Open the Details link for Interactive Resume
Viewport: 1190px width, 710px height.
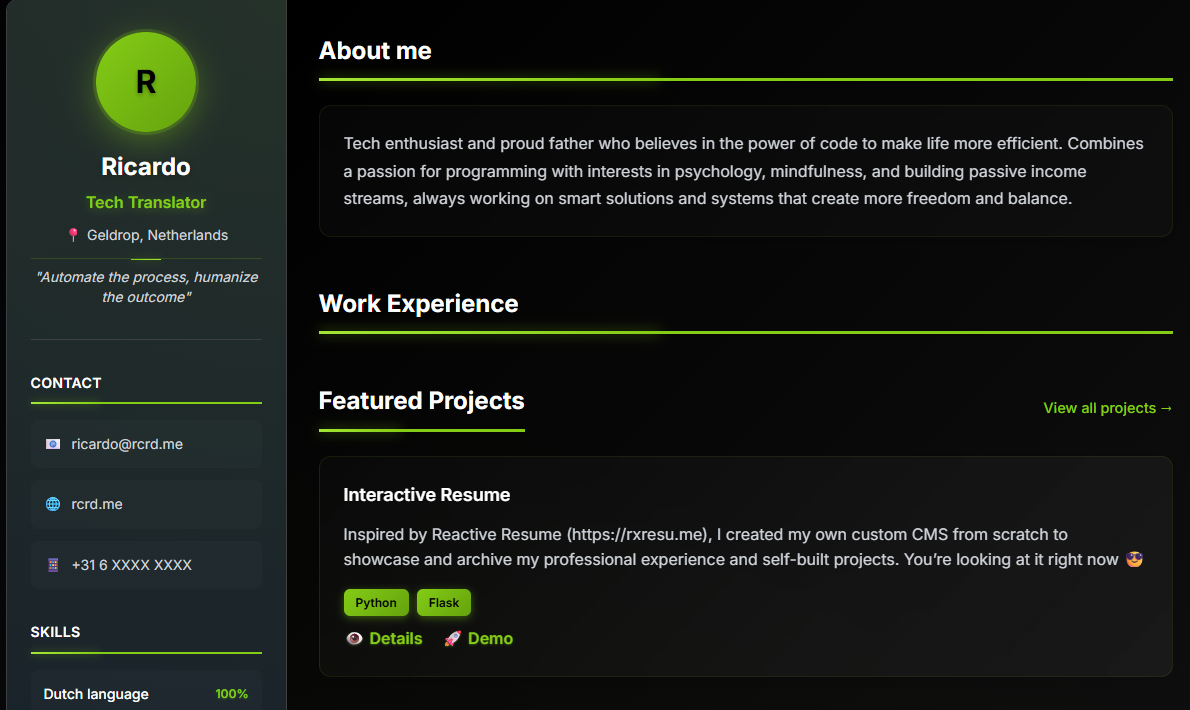click(395, 638)
